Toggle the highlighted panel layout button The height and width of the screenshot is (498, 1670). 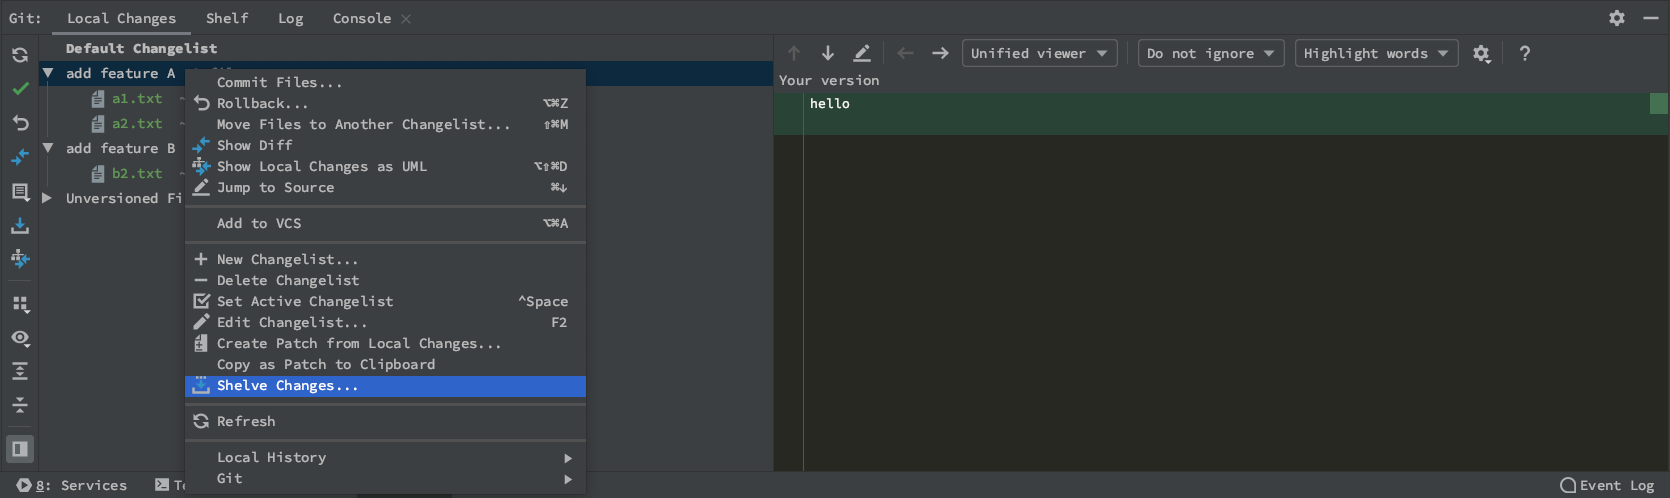pyautogui.click(x=20, y=449)
